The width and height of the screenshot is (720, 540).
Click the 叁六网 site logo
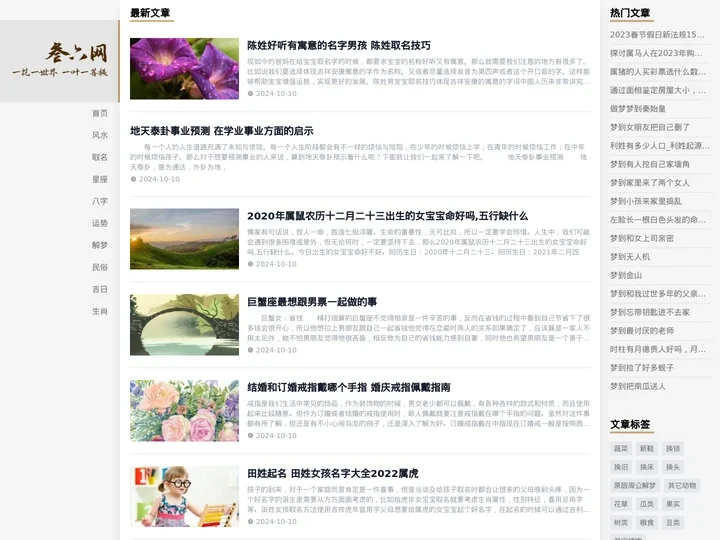pos(60,60)
